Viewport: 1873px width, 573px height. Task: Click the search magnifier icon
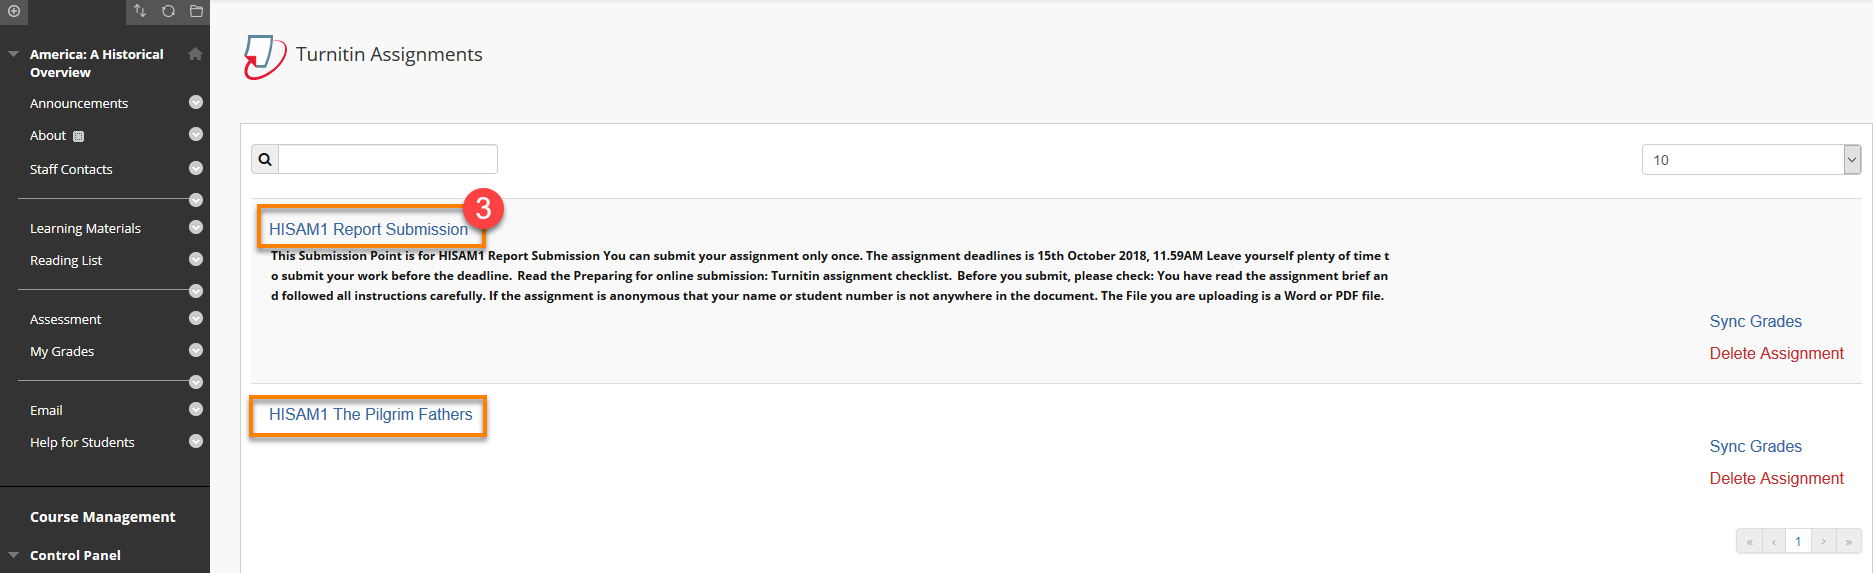point(265,159)
